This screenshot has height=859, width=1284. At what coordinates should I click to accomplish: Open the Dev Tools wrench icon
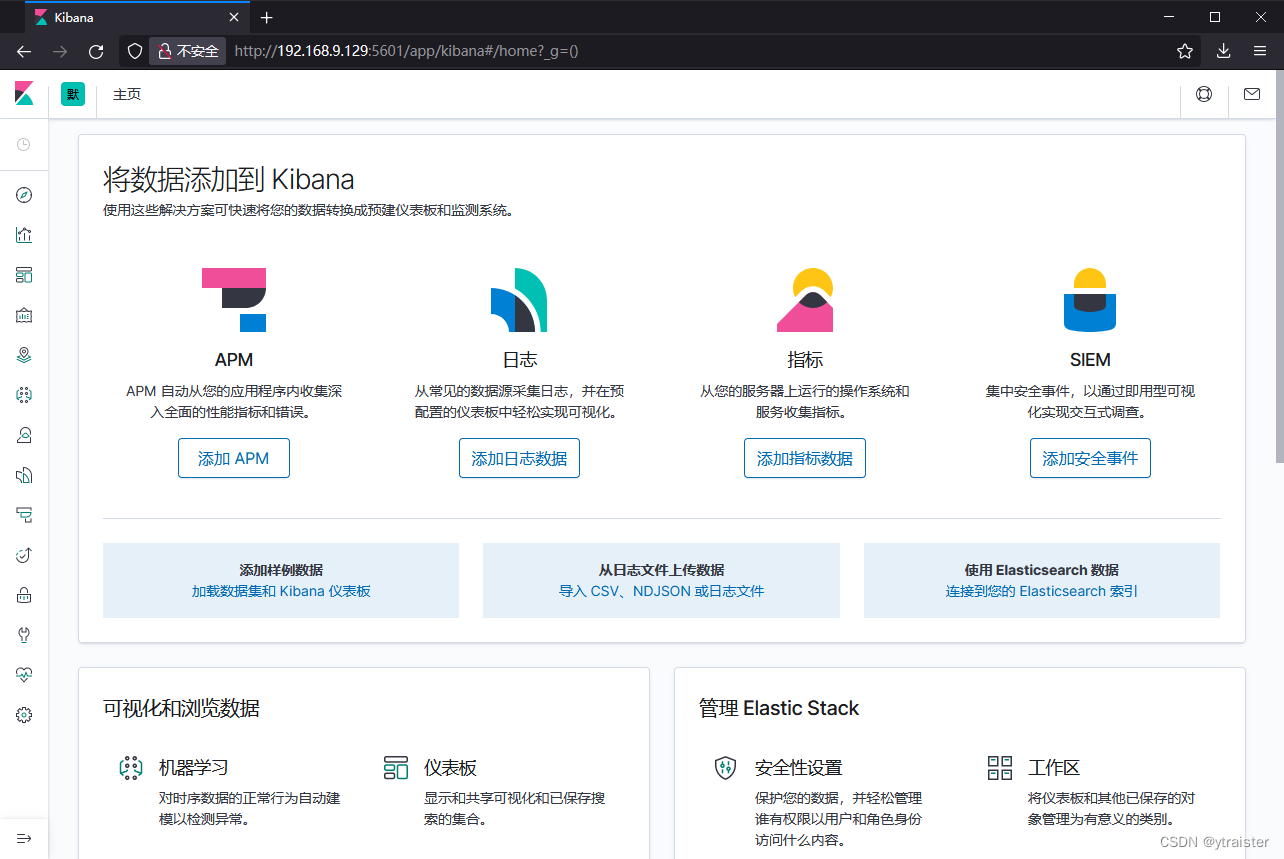pos(24,635)
